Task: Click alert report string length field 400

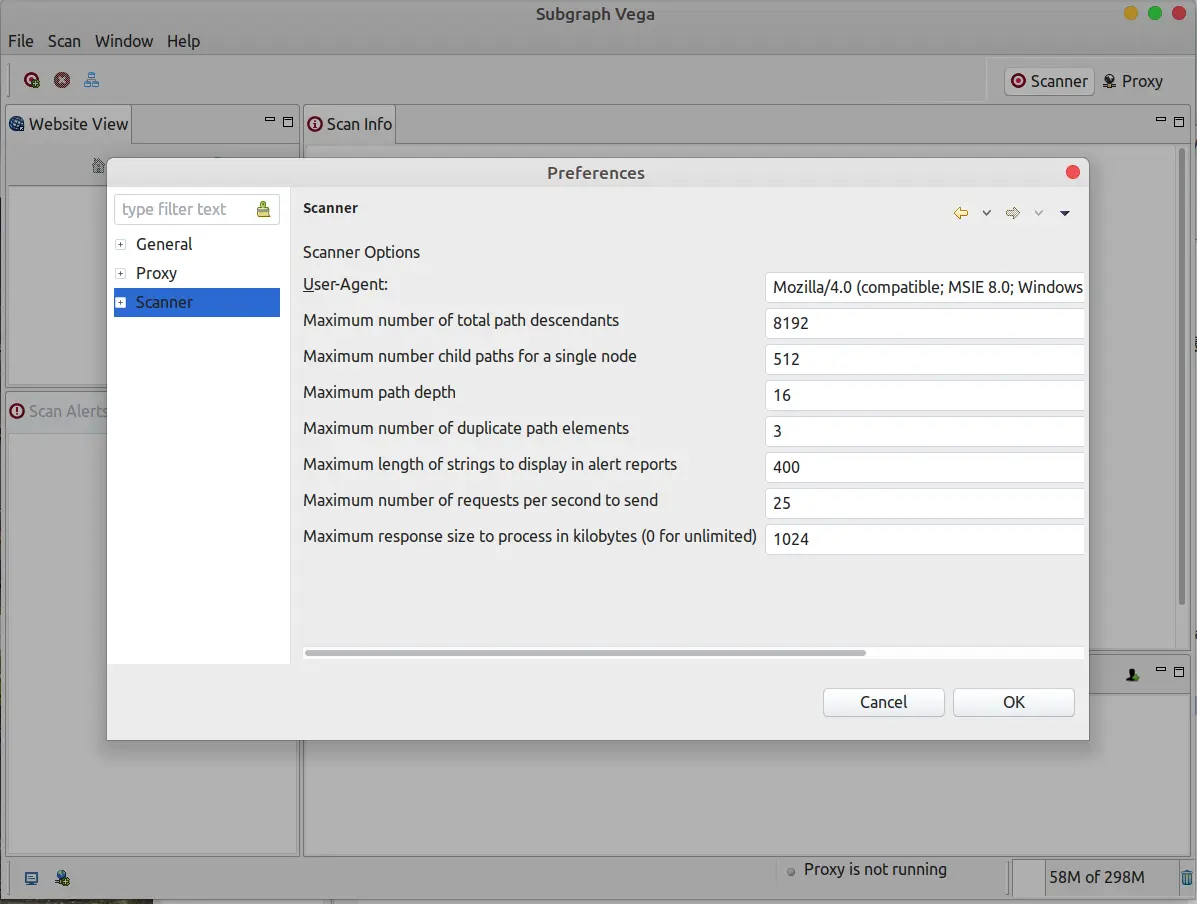Action: 924,467
